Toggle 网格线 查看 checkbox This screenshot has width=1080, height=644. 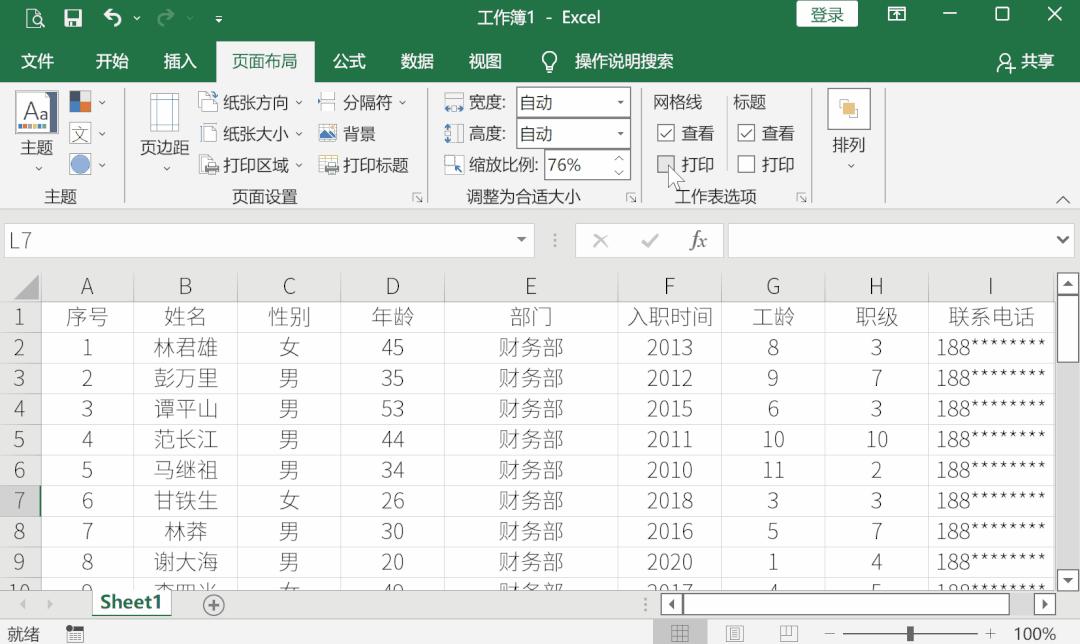pos(666,132)
